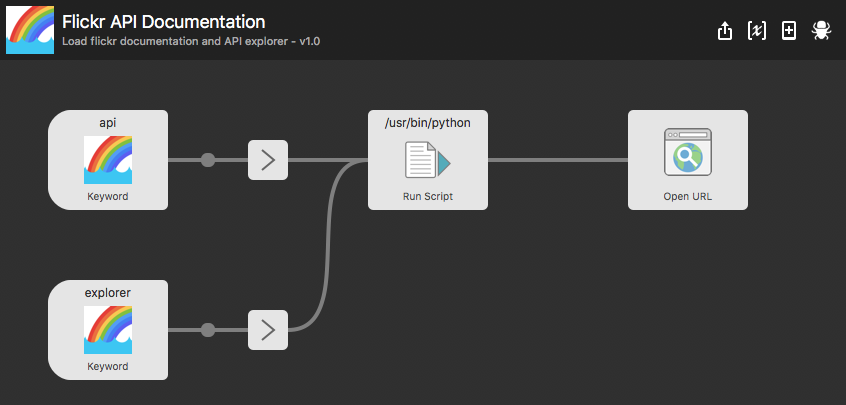Click the workflow description subtitle text
This screenshot has width=846, height=405.
(x=191, y=42)
